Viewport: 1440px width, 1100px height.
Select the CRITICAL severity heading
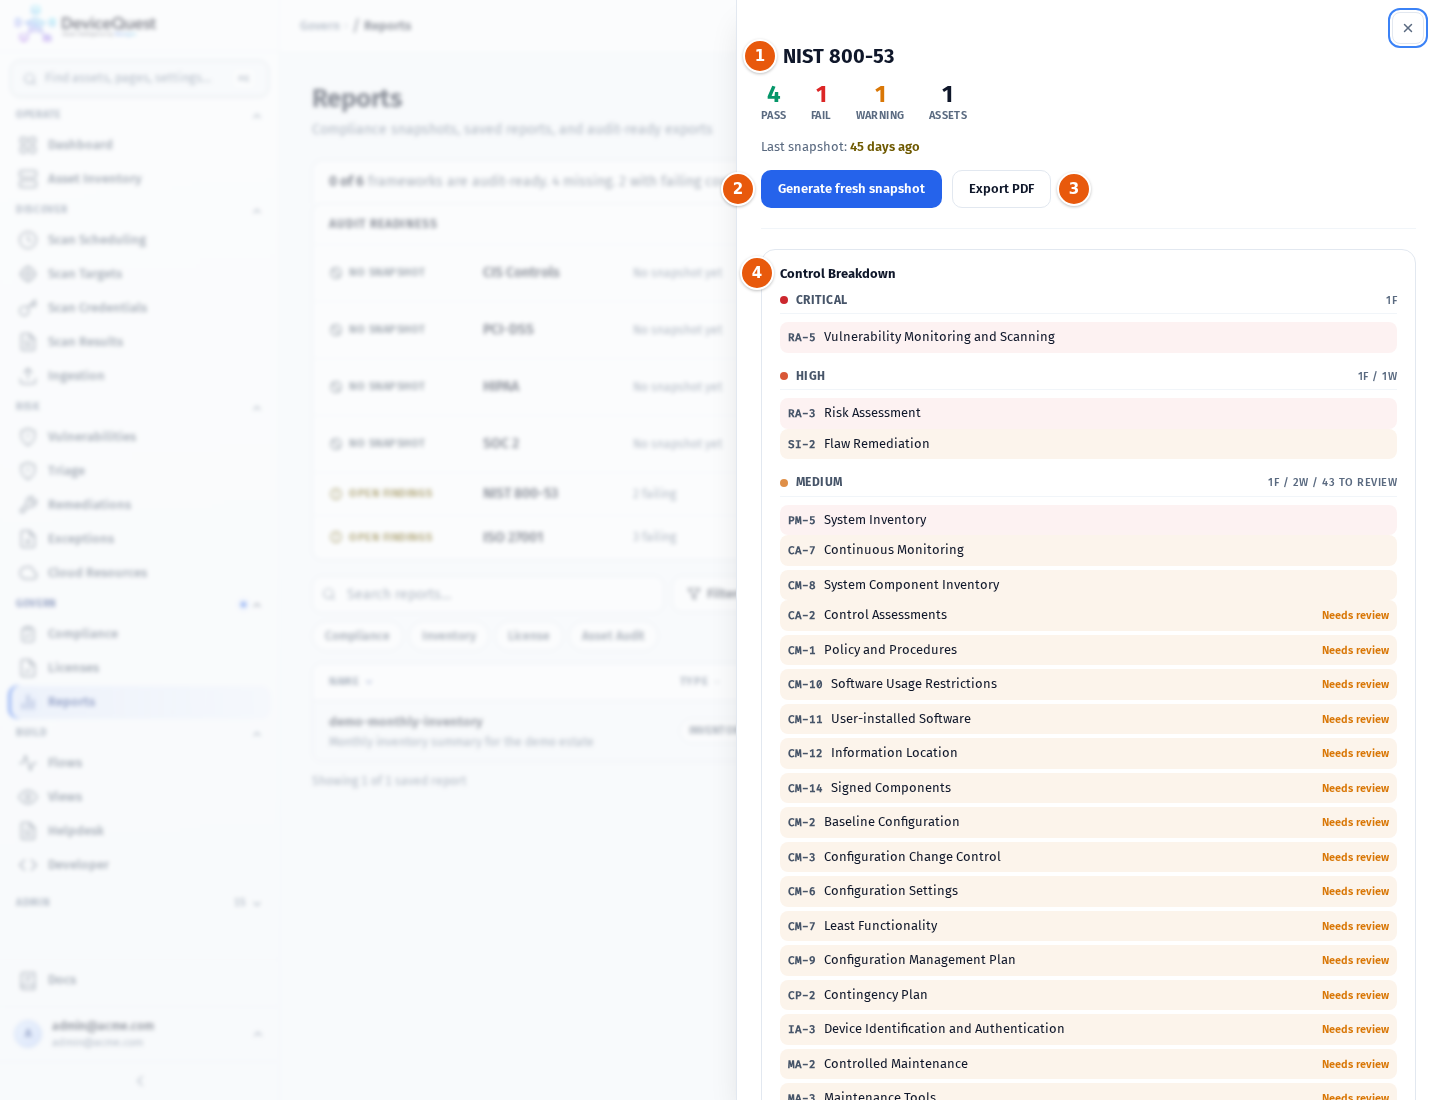(821, 300)
